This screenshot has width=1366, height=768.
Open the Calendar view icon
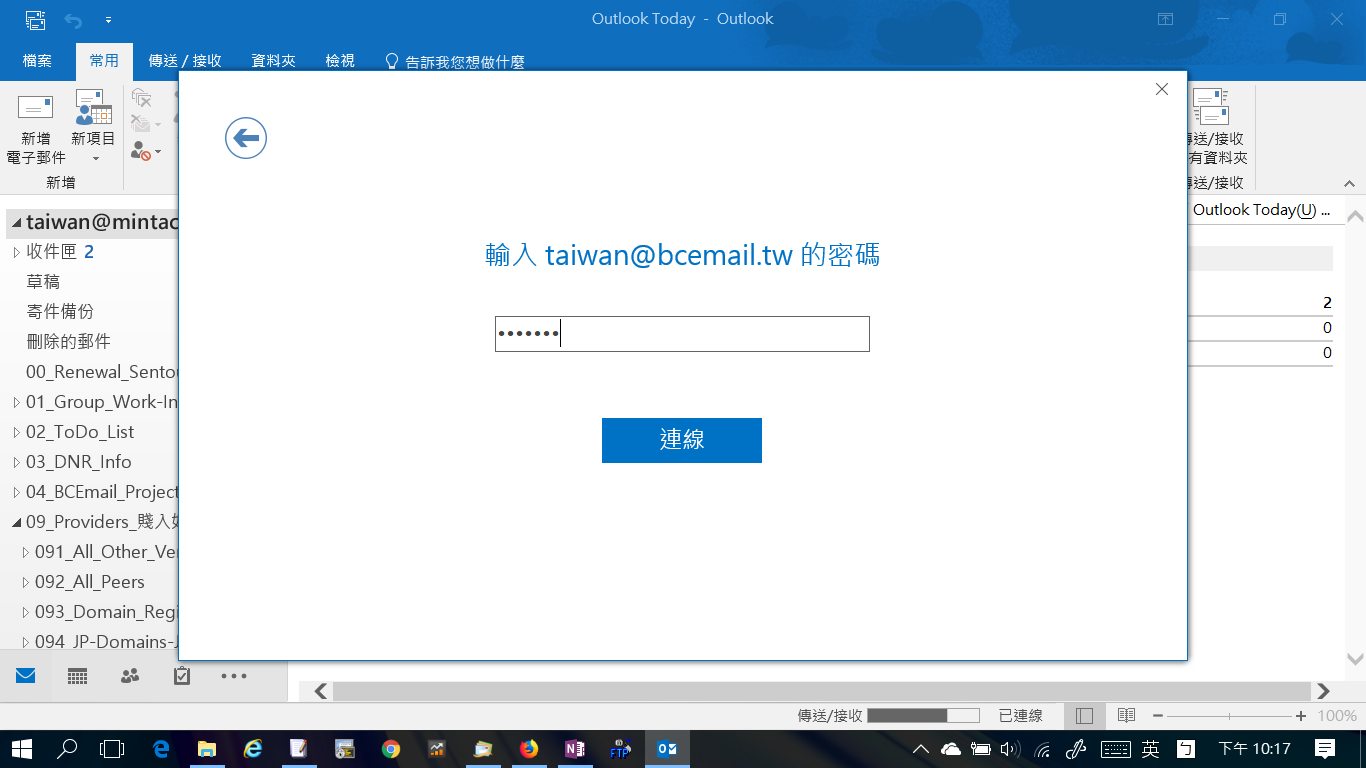(x=78, y=676)
